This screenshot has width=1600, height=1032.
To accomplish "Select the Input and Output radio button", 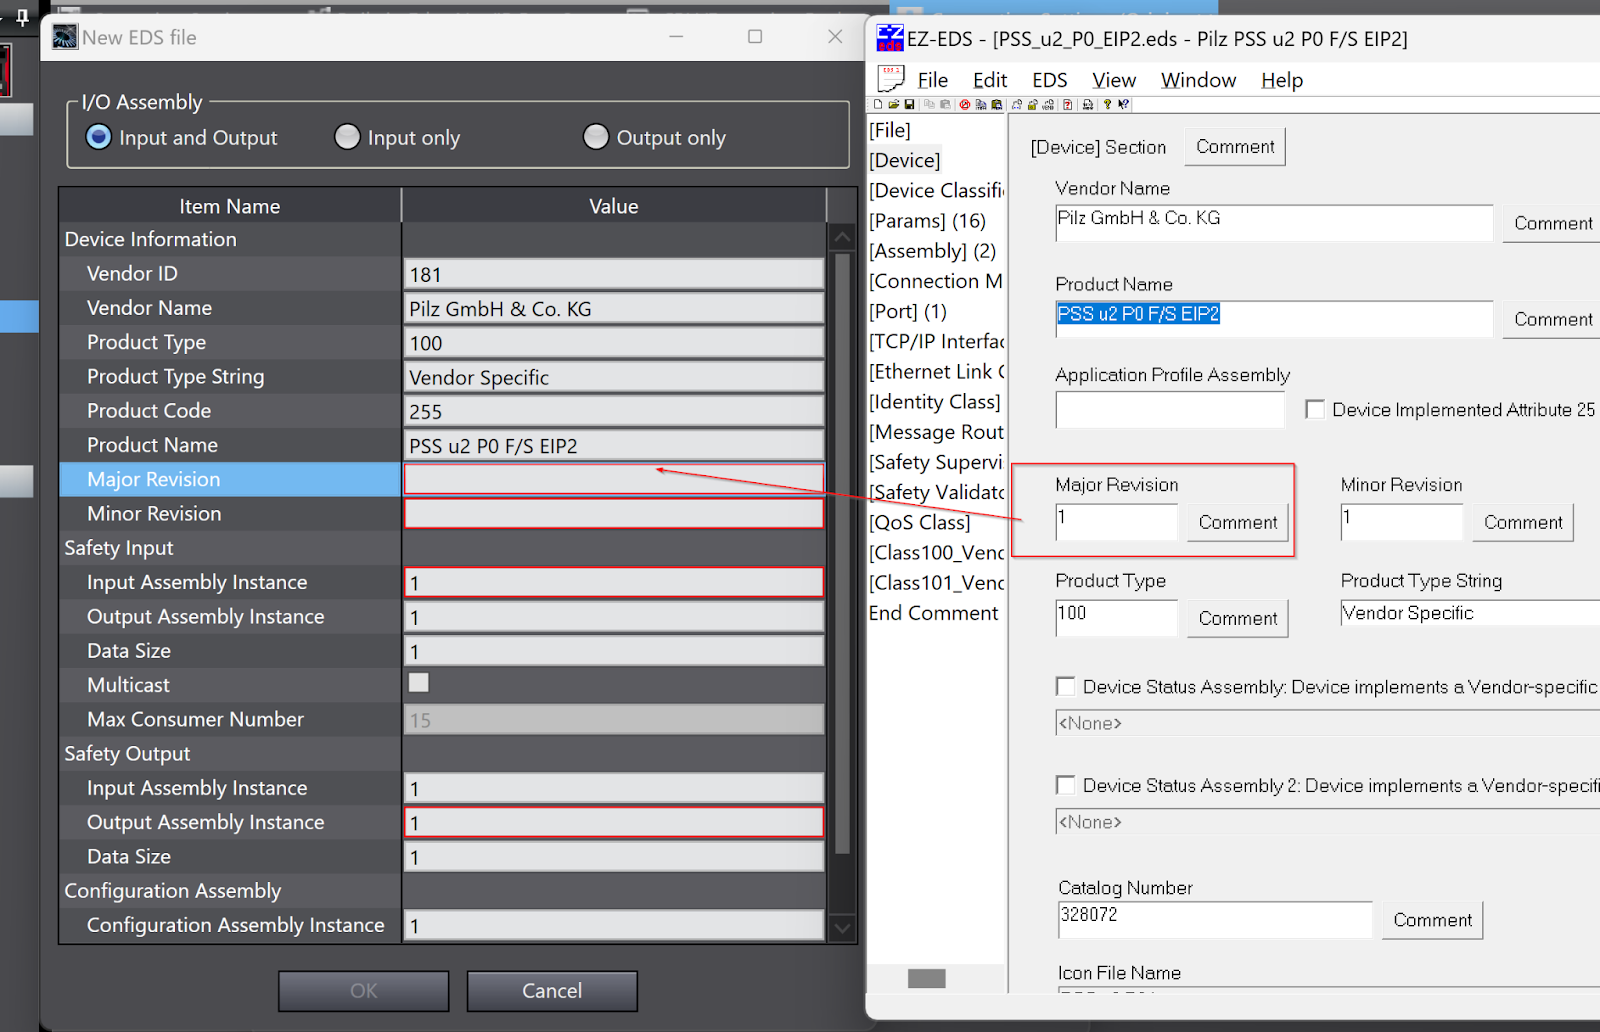I will (98, 137).
